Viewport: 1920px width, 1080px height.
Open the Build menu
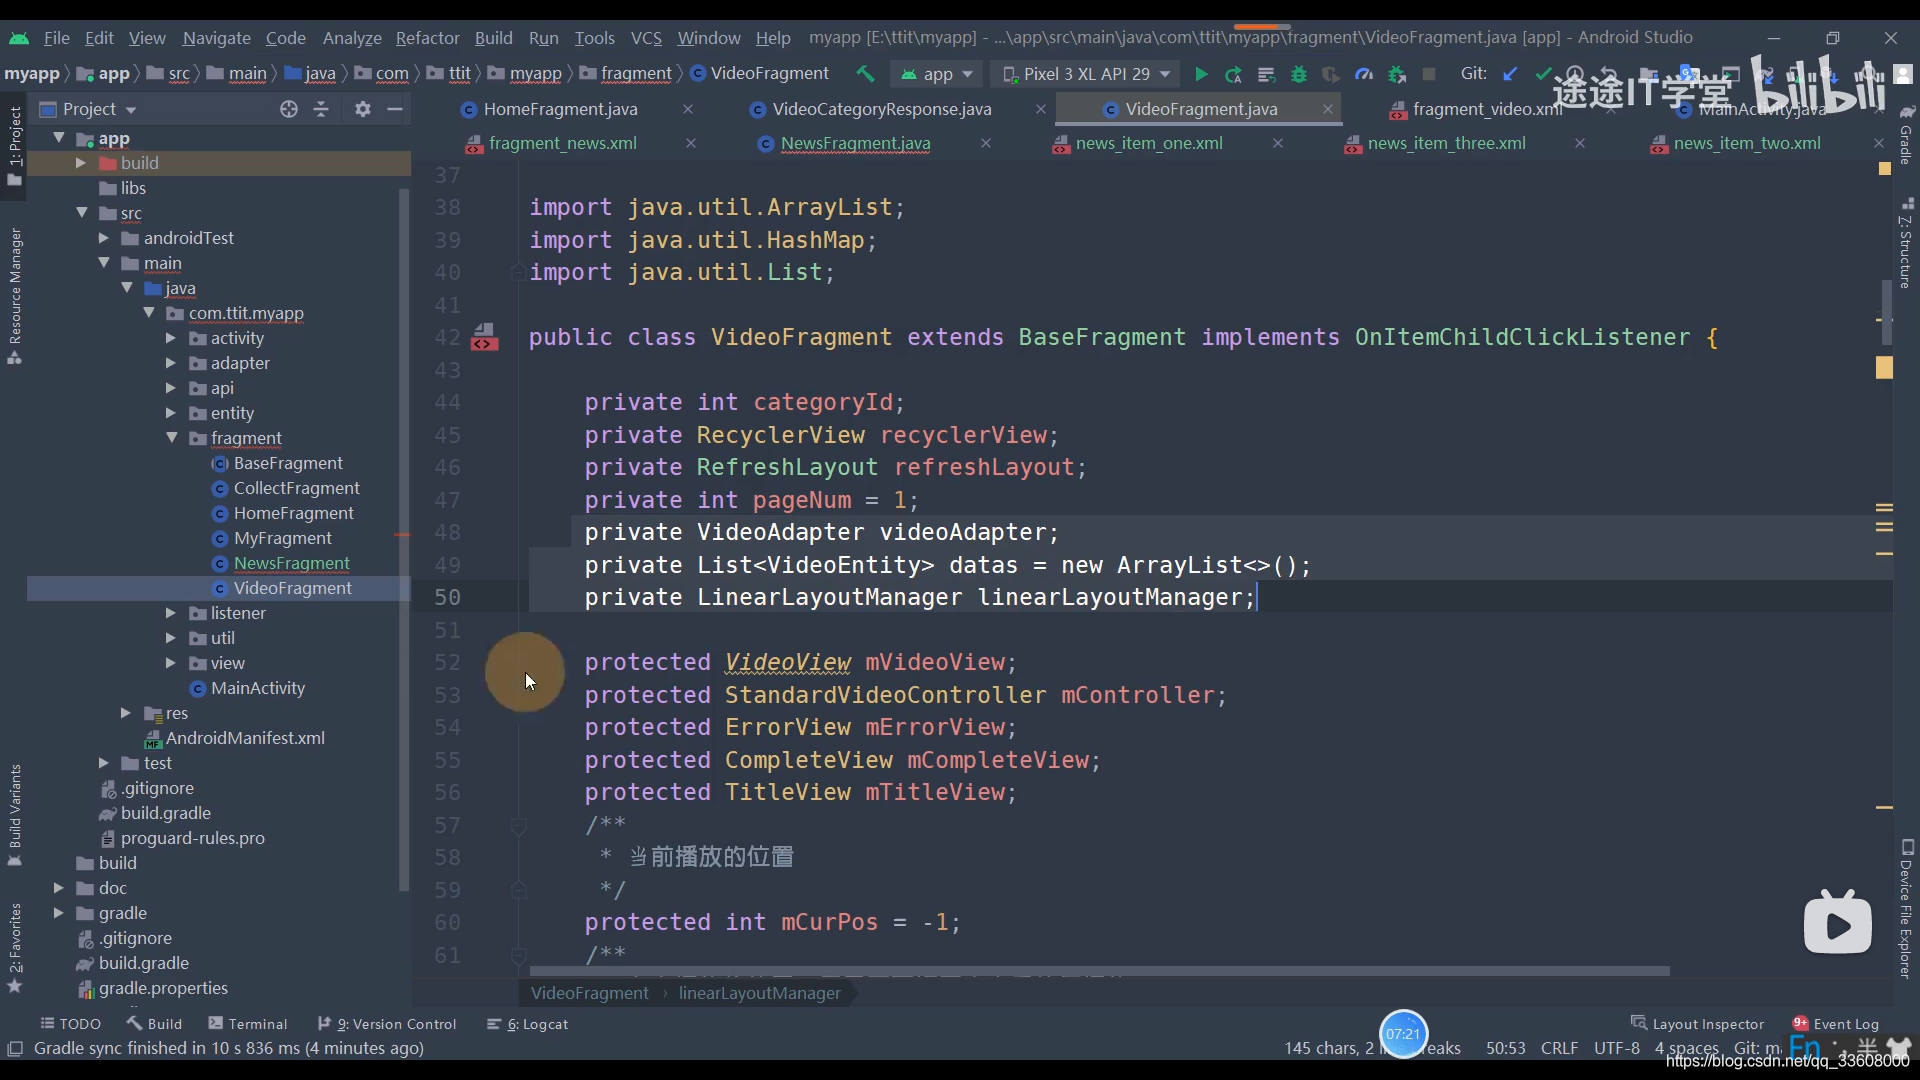[493, 38]
